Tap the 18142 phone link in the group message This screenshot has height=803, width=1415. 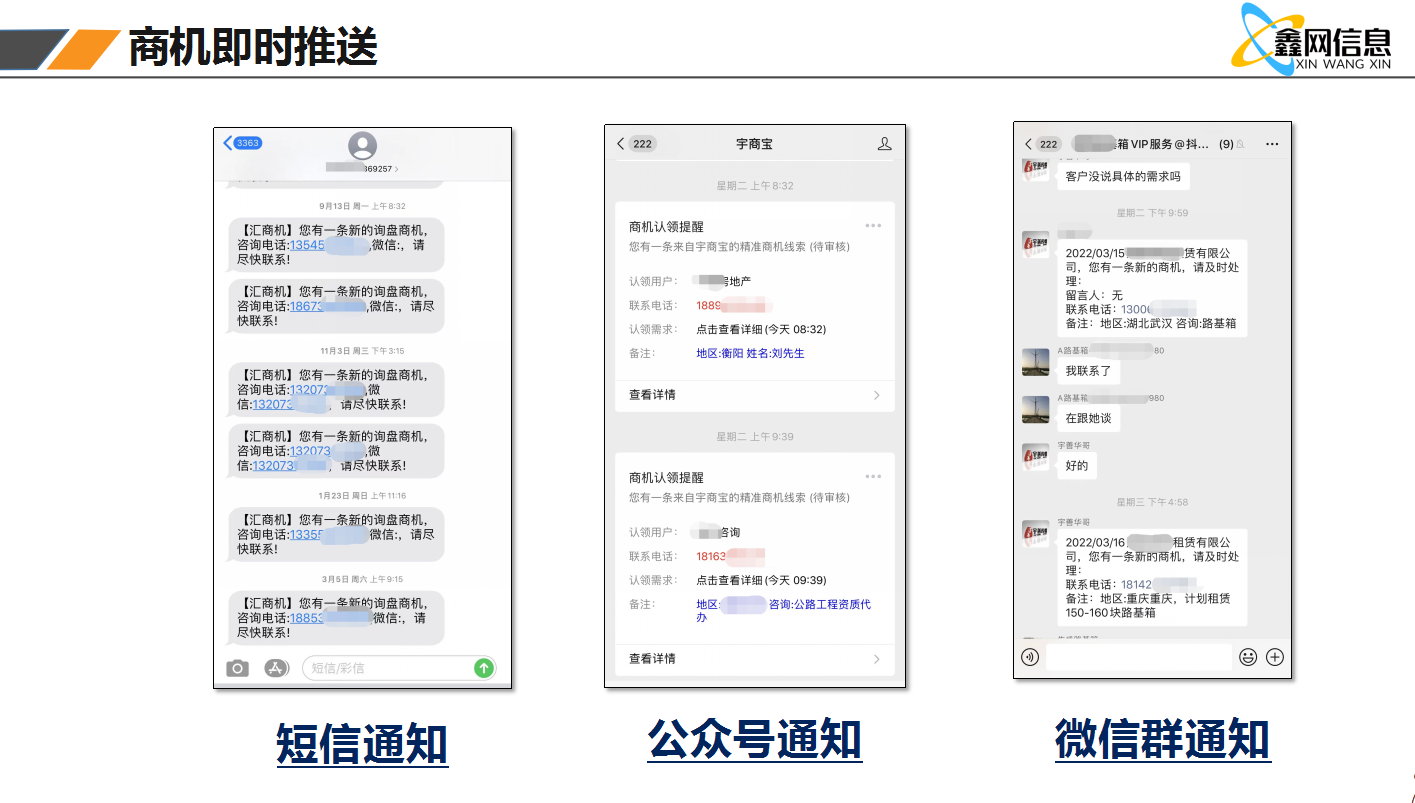click(x=1158, y=584)
